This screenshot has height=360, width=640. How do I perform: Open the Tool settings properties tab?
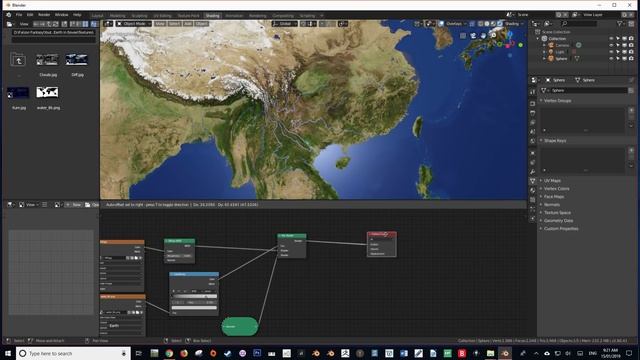532,93
